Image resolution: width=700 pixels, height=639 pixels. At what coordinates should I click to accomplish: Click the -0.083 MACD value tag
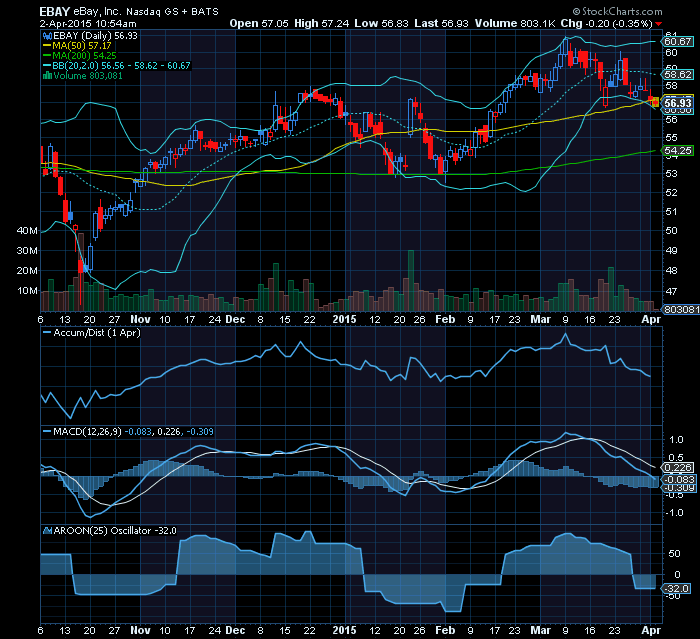coord(679,480)
